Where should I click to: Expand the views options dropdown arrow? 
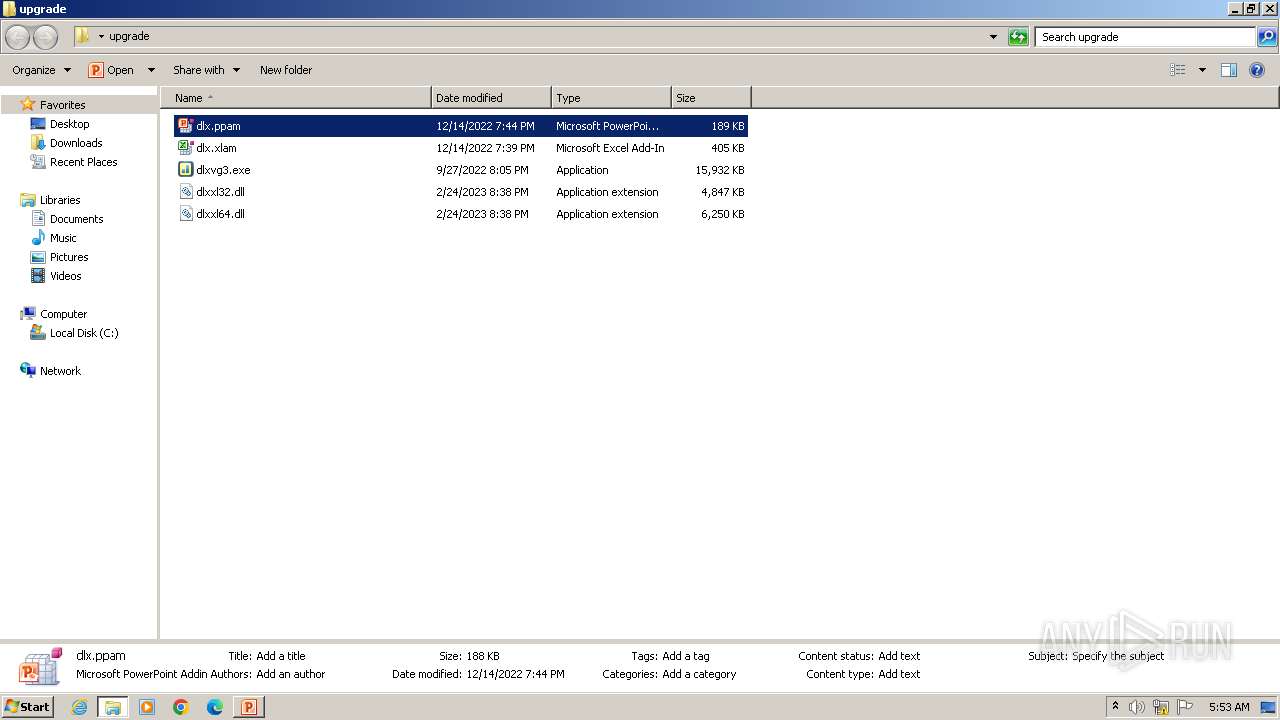coord(1202,70)
